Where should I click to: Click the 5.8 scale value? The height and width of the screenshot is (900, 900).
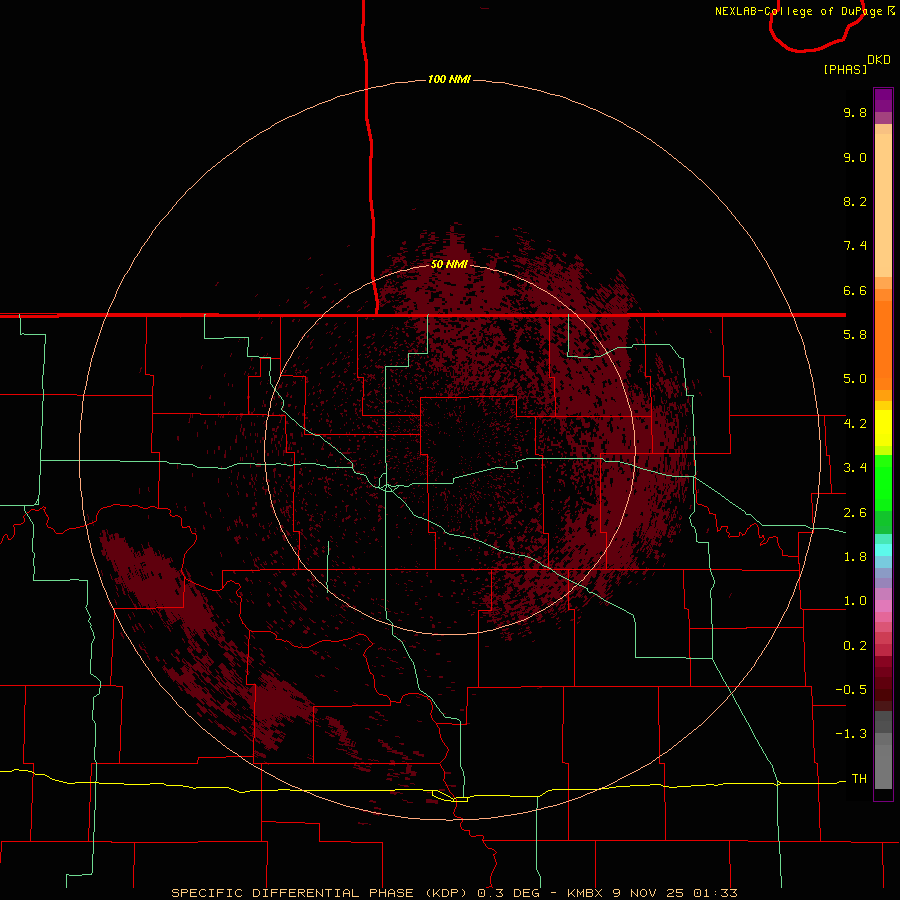click(855, 335)
